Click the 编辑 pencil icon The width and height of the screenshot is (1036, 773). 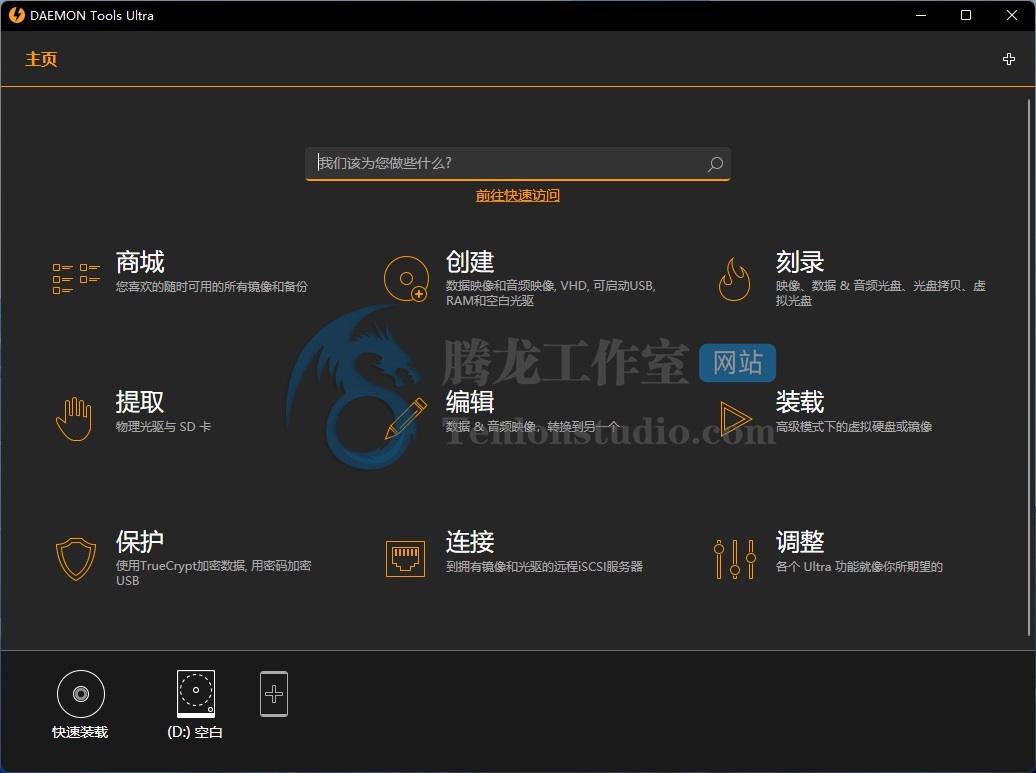click(x=406, y=419)
